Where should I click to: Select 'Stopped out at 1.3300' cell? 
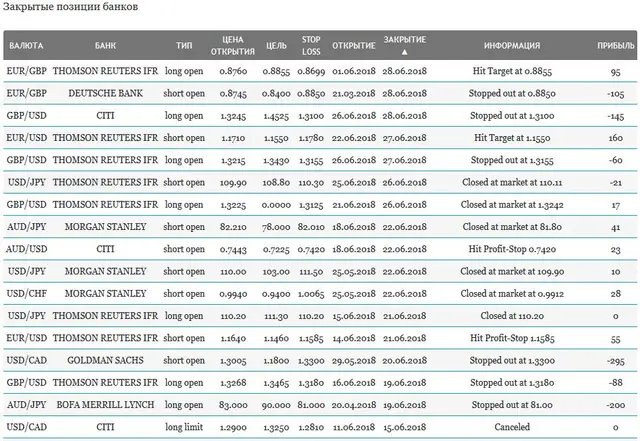512,361
